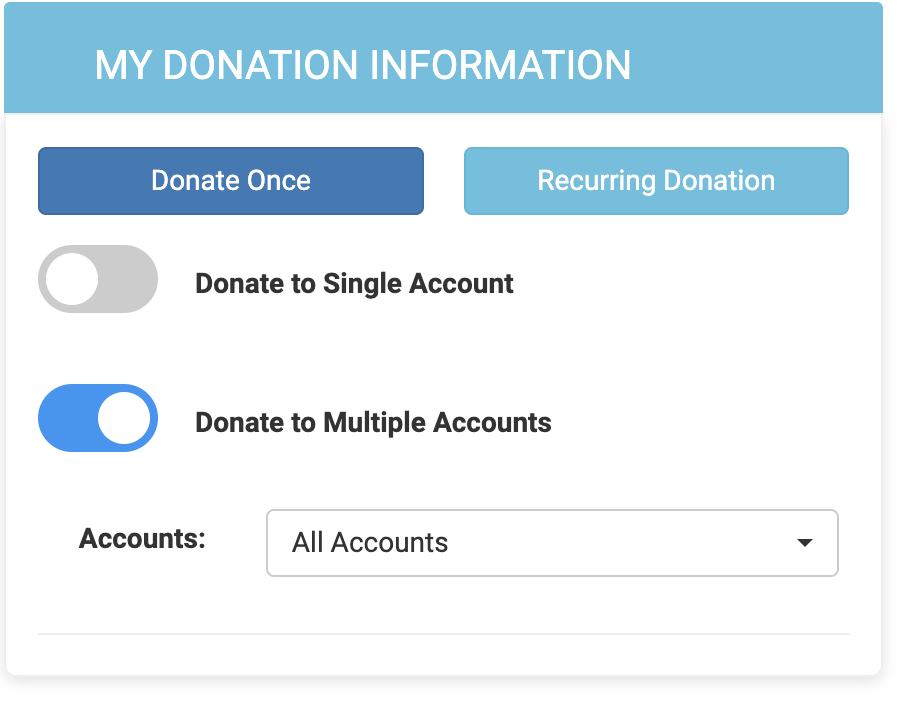Select the Recurring Donation button
The height and width of the screenshot is (714, 918).
[x=656, y=181]
